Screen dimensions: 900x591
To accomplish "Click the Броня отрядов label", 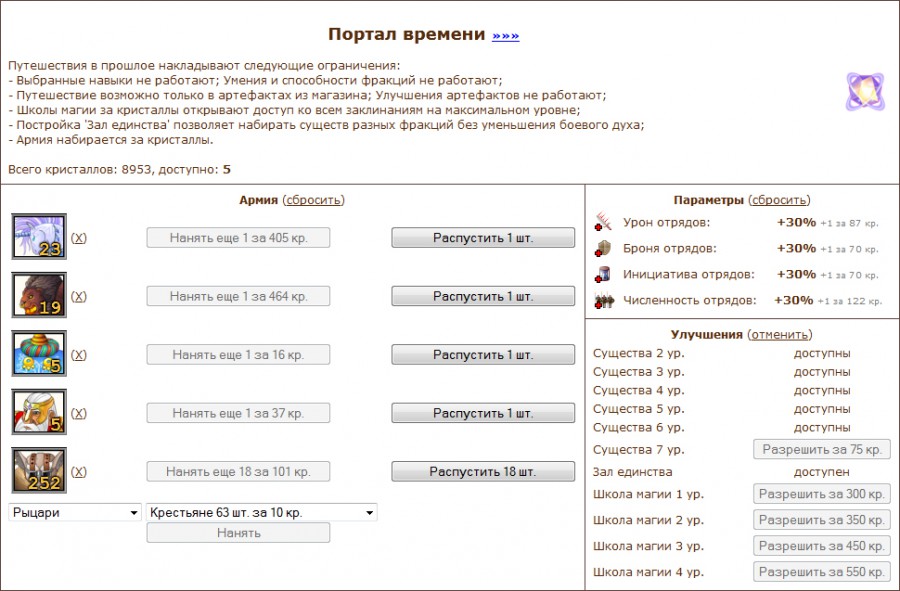I will (x=670, y=248).
